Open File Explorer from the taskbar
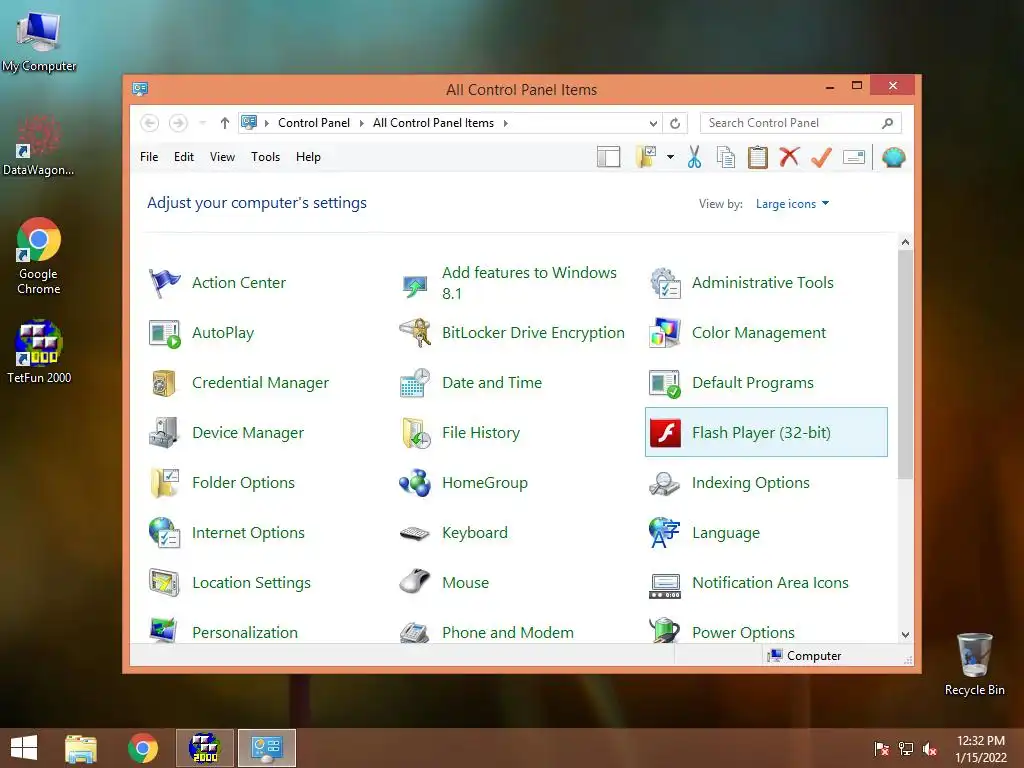This screenshot has width=1024, height=768. tap(81, 748)
